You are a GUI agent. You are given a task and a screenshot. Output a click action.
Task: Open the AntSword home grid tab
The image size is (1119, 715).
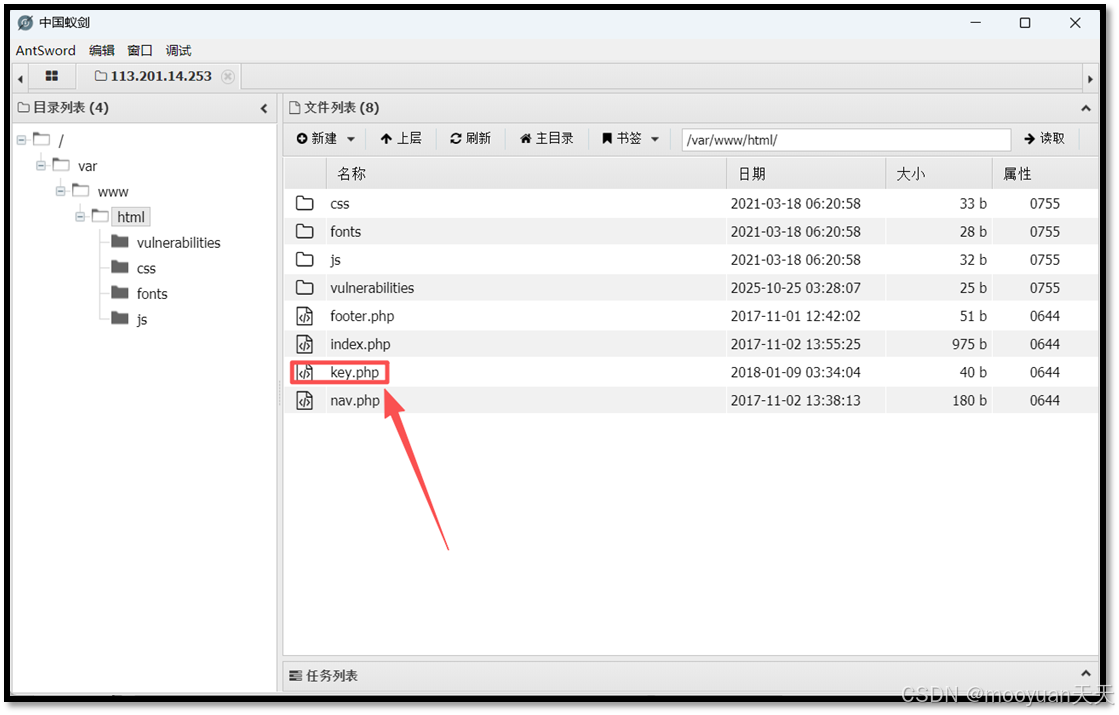51,76
